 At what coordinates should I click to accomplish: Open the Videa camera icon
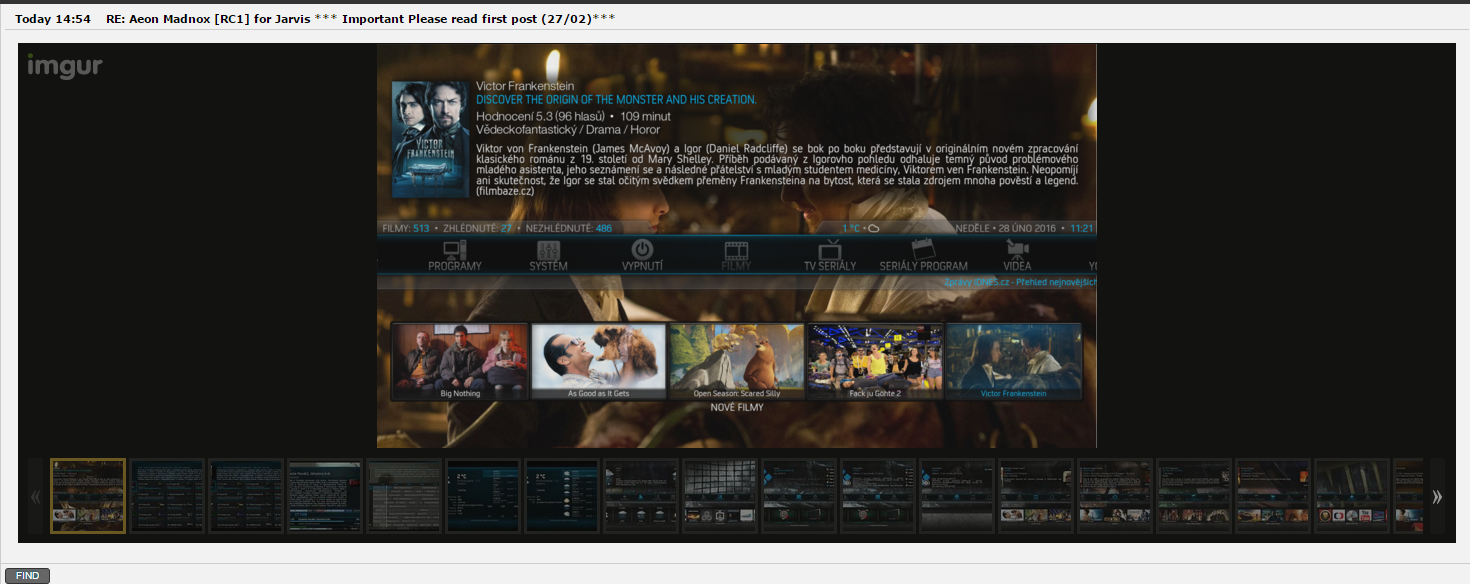coord(1017,250)
